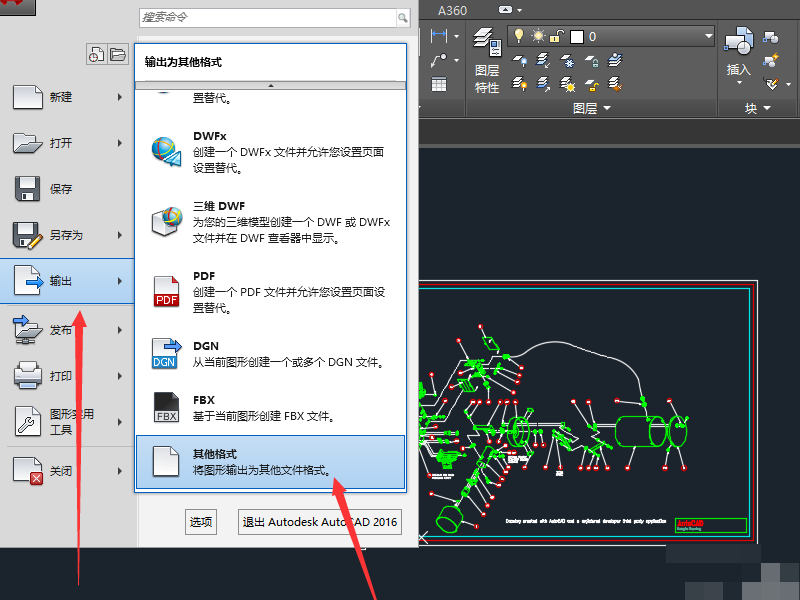This screenshot has width=800, height=600.
Task: Click the Lock layer padlock icon
Action: (x=591, y=61)
